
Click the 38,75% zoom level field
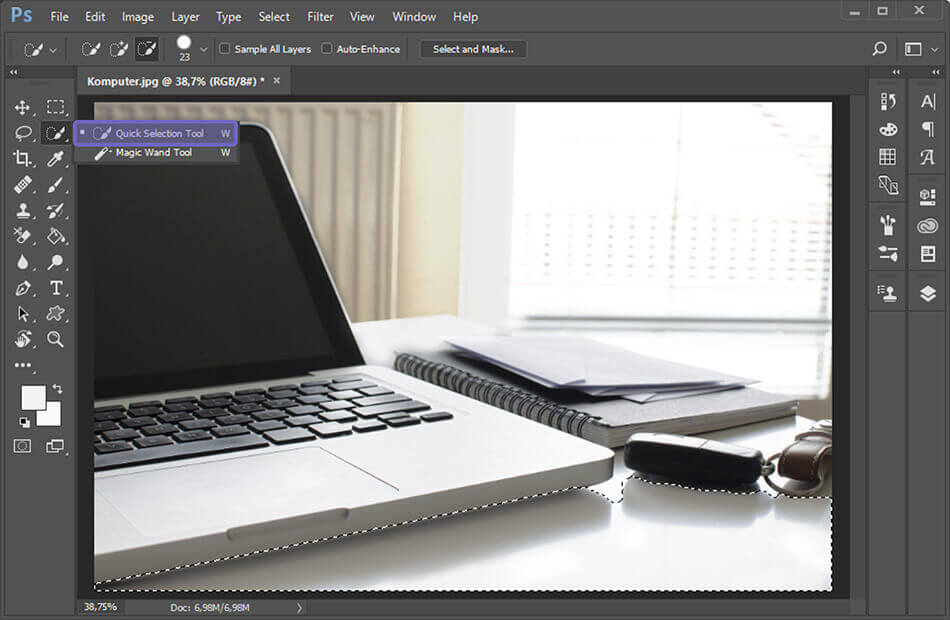coord(101,607)
